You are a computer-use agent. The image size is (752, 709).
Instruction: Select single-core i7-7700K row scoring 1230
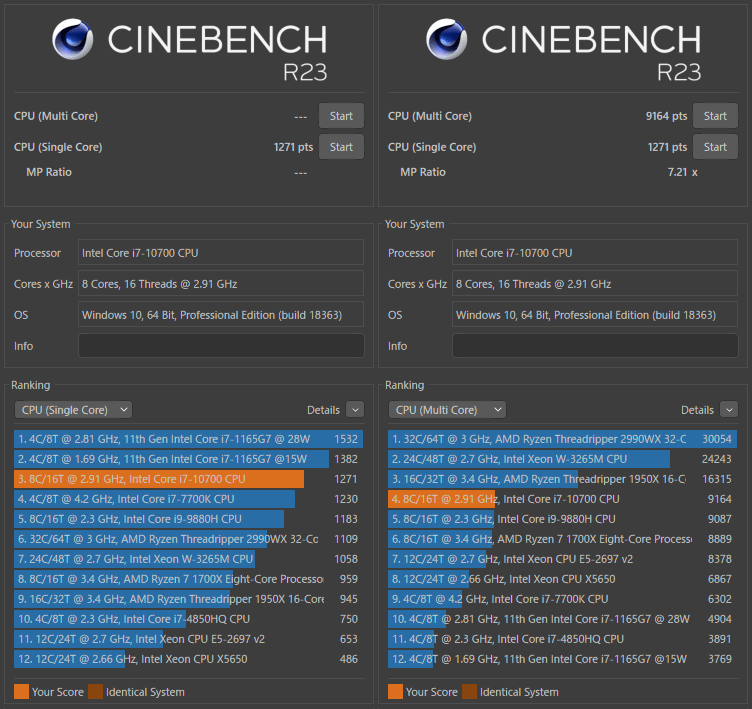pyautogui.click(x=188, y=499)
